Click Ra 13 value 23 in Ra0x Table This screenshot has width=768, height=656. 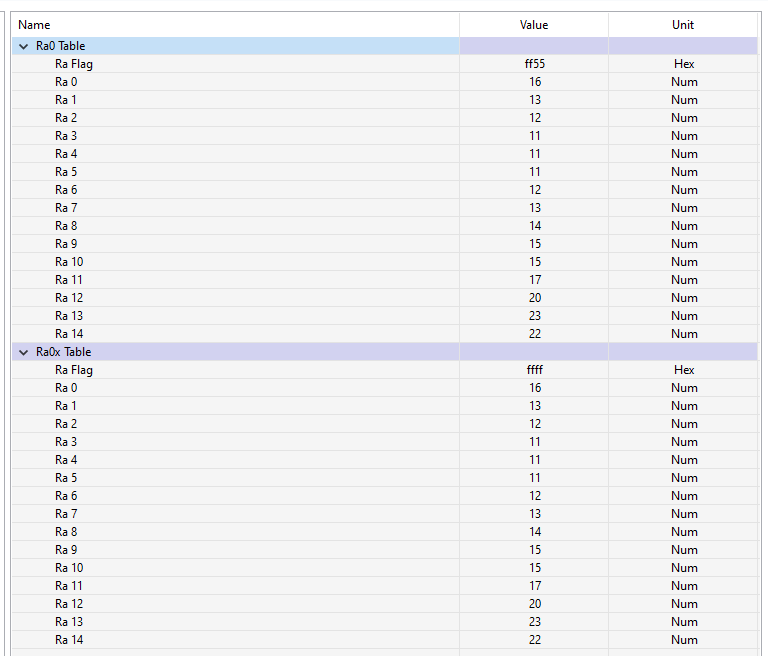[x=534, y=622]
